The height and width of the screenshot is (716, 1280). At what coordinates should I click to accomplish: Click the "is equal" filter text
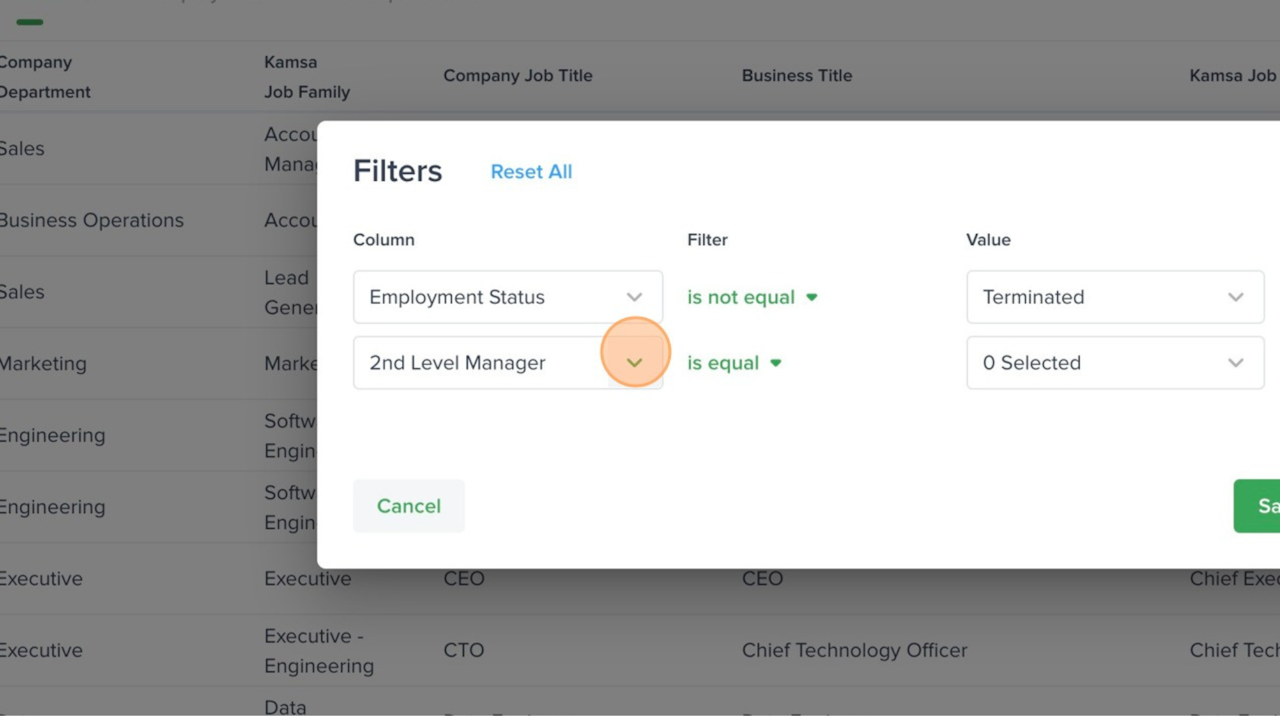[722, 363]
